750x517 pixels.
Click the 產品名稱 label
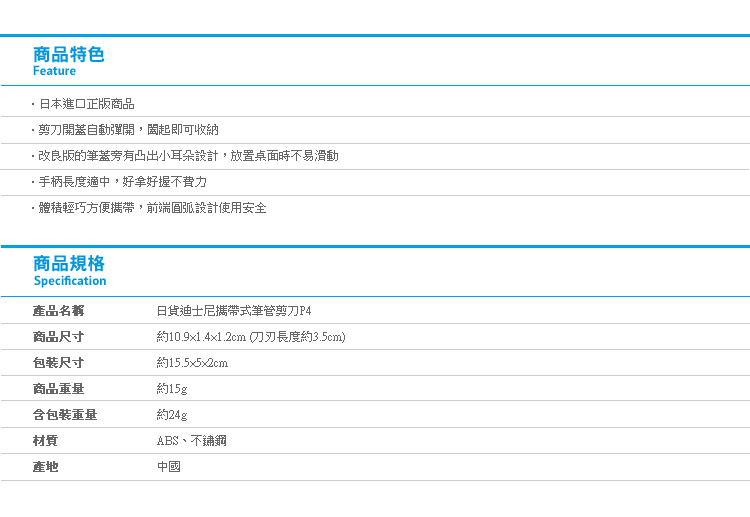pyautogui.click(x=58, y=311)
